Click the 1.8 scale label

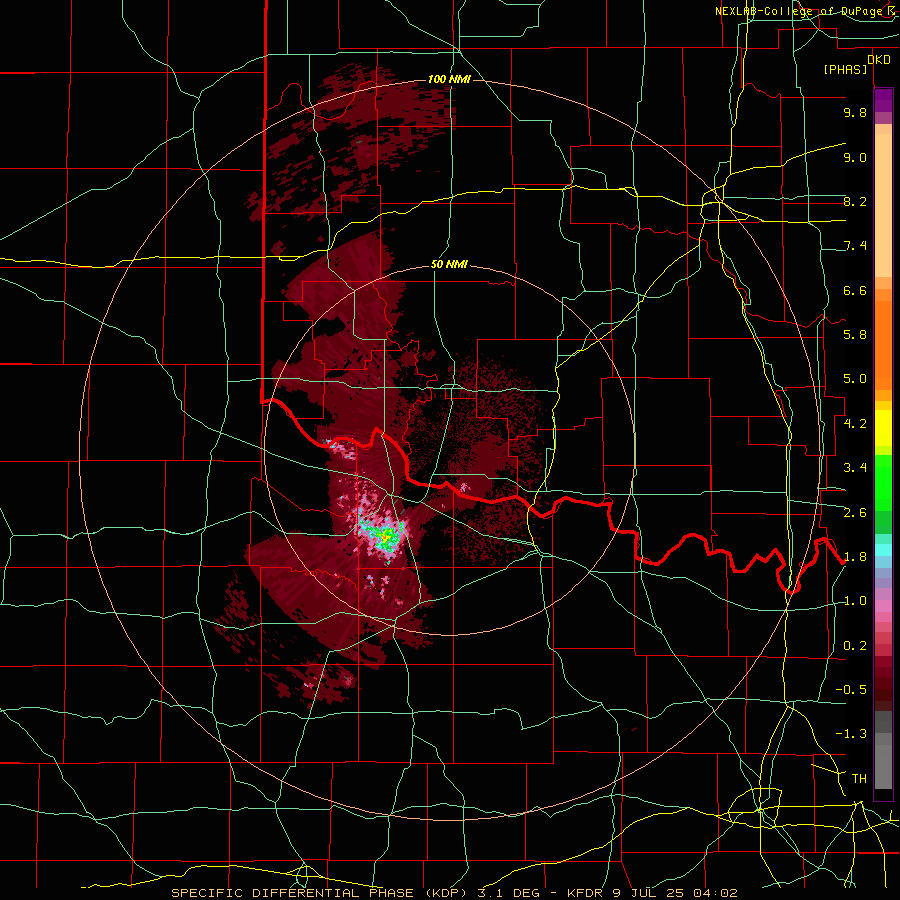(855, 557)
